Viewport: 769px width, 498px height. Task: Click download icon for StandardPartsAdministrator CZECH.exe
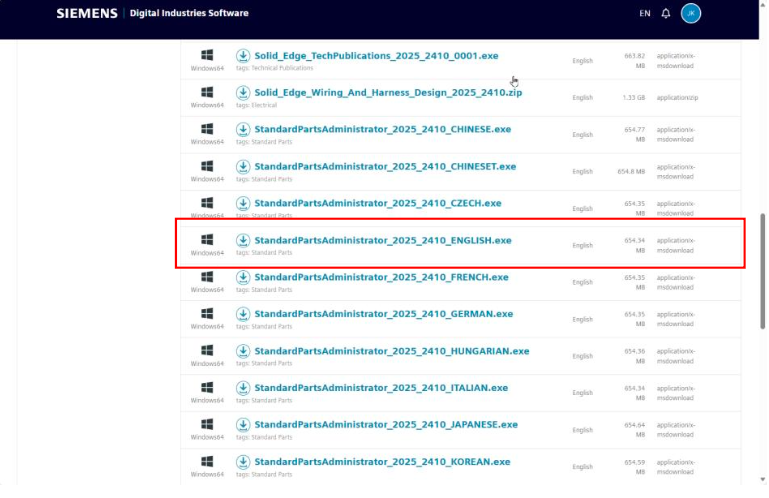pyautogui.click(x=243, y=203)
